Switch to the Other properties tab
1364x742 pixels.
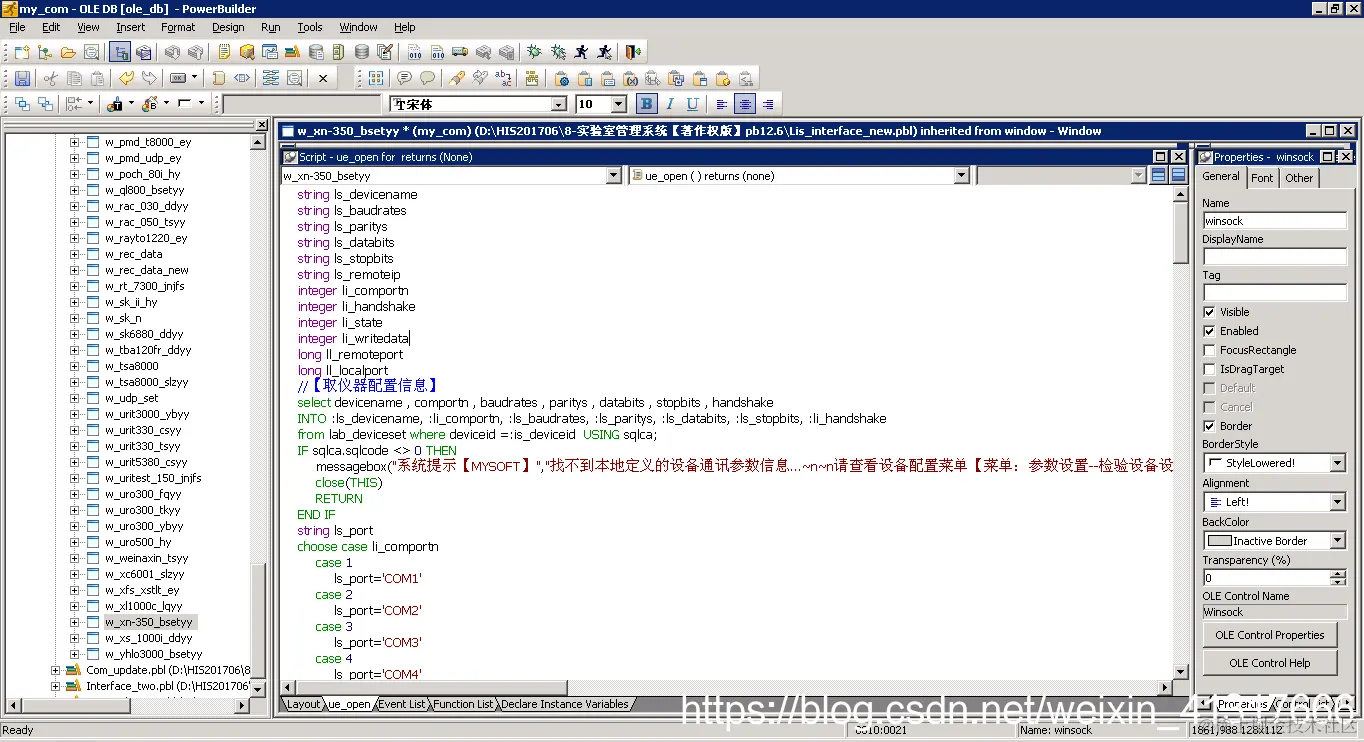coord(1299,178)
